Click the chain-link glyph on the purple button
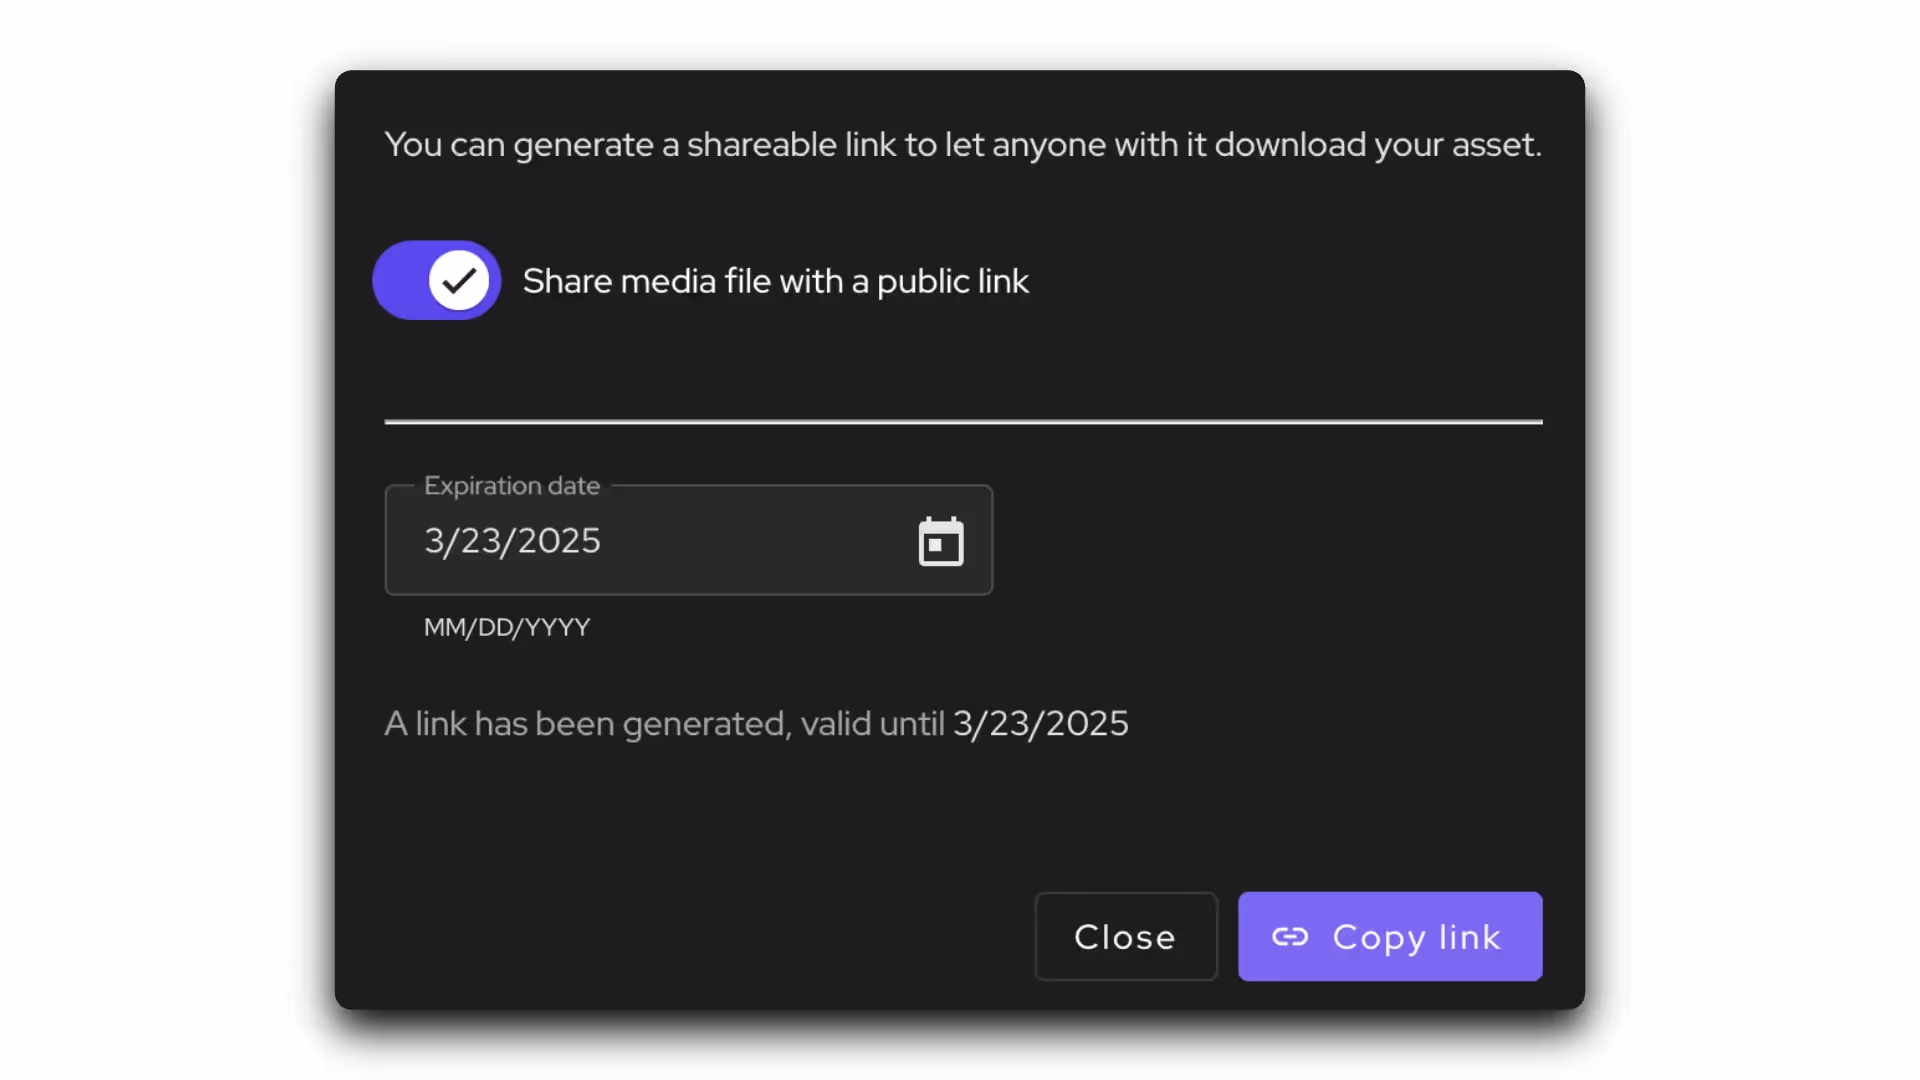The width and height of the screenshot is (1920, 1080). (x=1291, y=937)
